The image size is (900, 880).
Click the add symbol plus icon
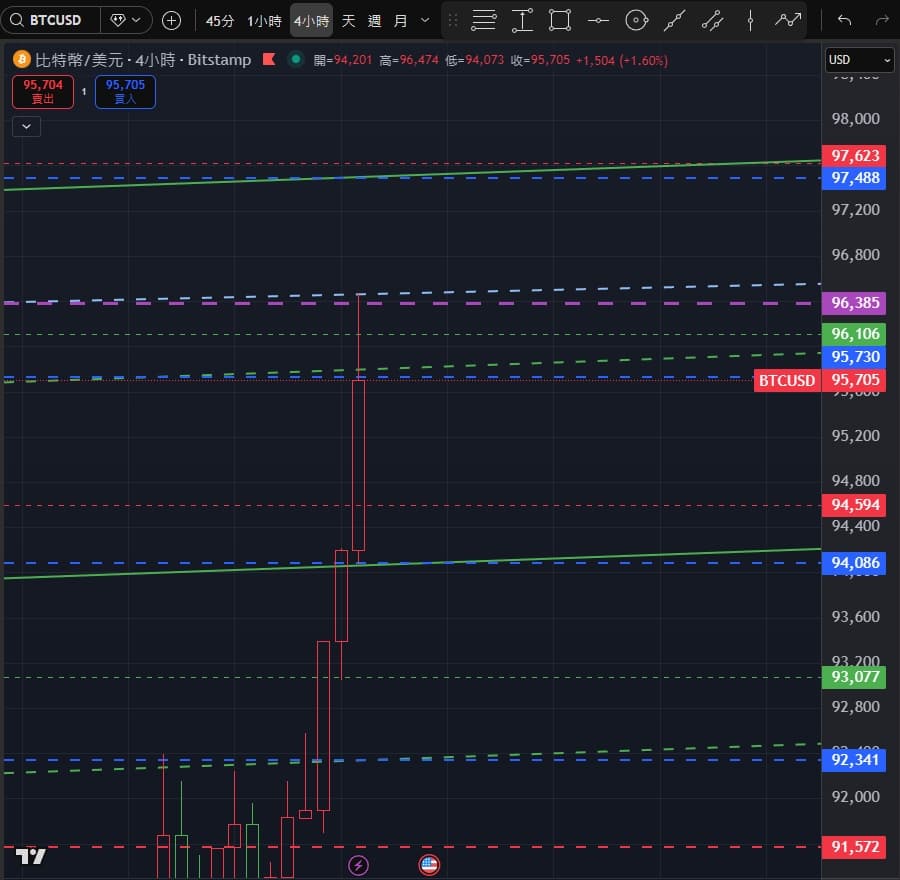coord(171,21)
